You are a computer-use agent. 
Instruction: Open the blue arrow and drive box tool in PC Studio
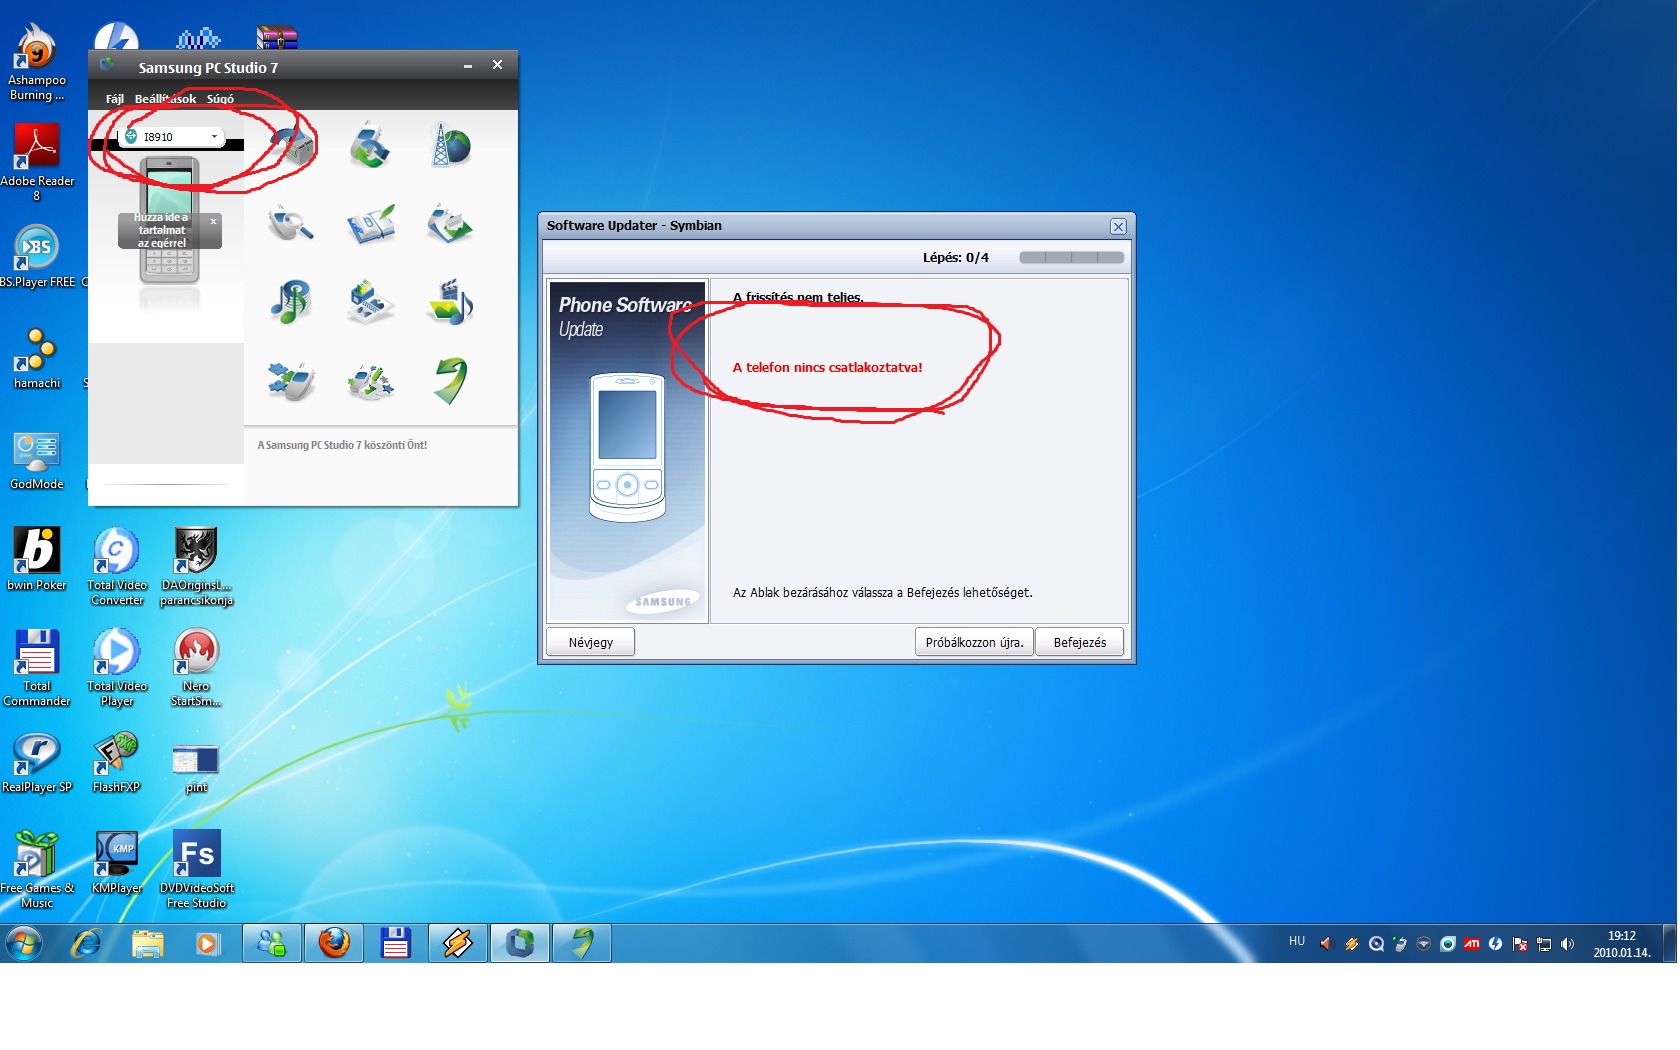click(x=291, y=146)
